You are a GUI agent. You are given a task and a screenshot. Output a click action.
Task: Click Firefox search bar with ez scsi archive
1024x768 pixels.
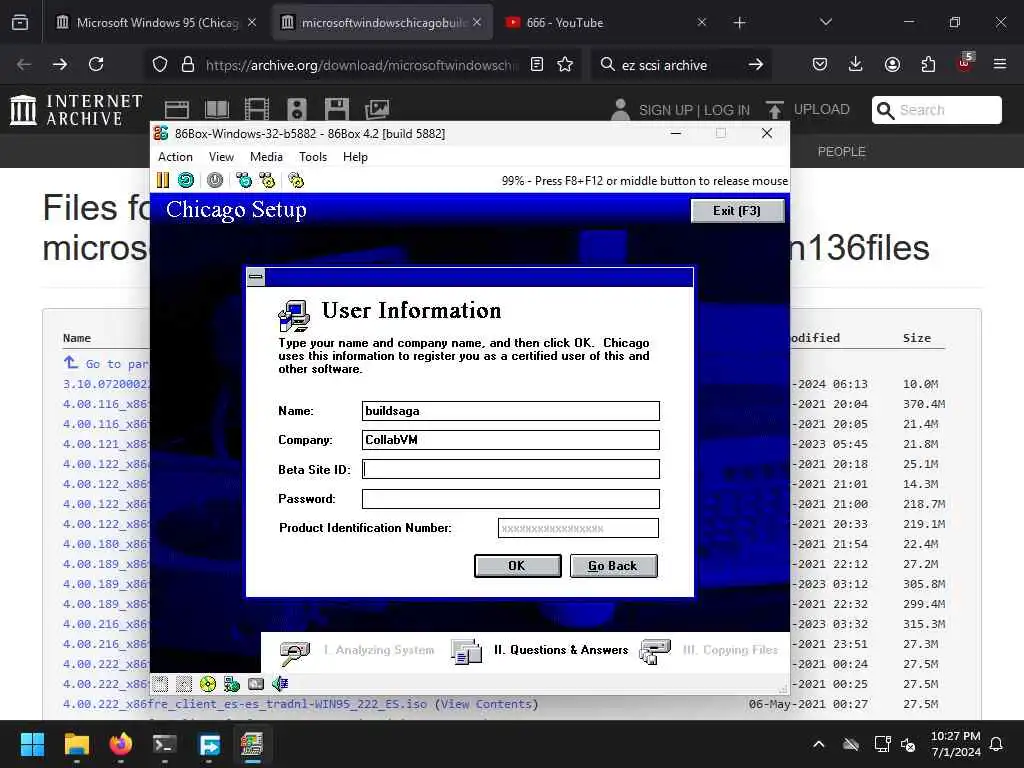[x=679, y=65]
